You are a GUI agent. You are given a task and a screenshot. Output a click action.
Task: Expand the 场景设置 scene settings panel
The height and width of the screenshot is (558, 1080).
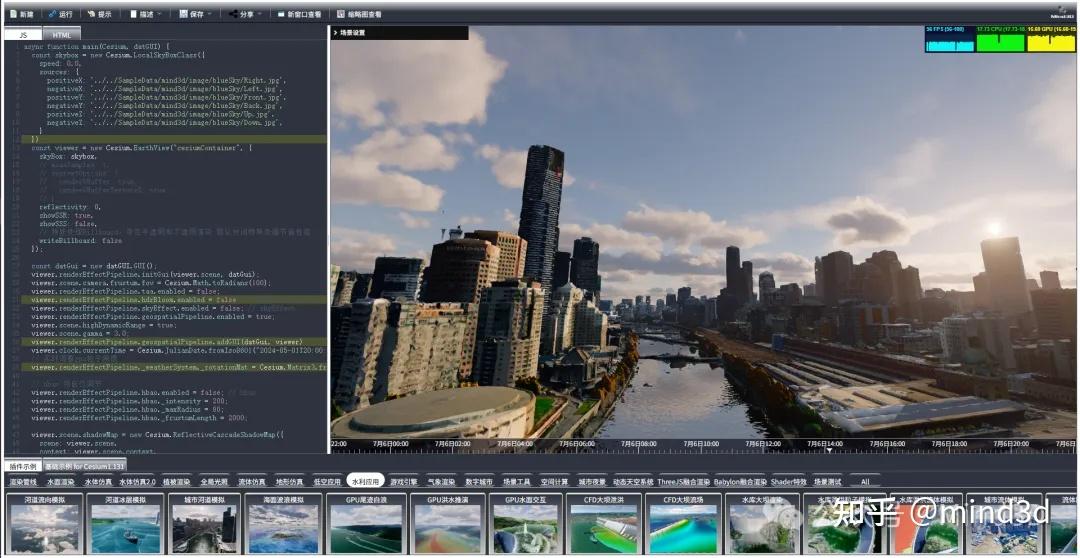[350, 33]
